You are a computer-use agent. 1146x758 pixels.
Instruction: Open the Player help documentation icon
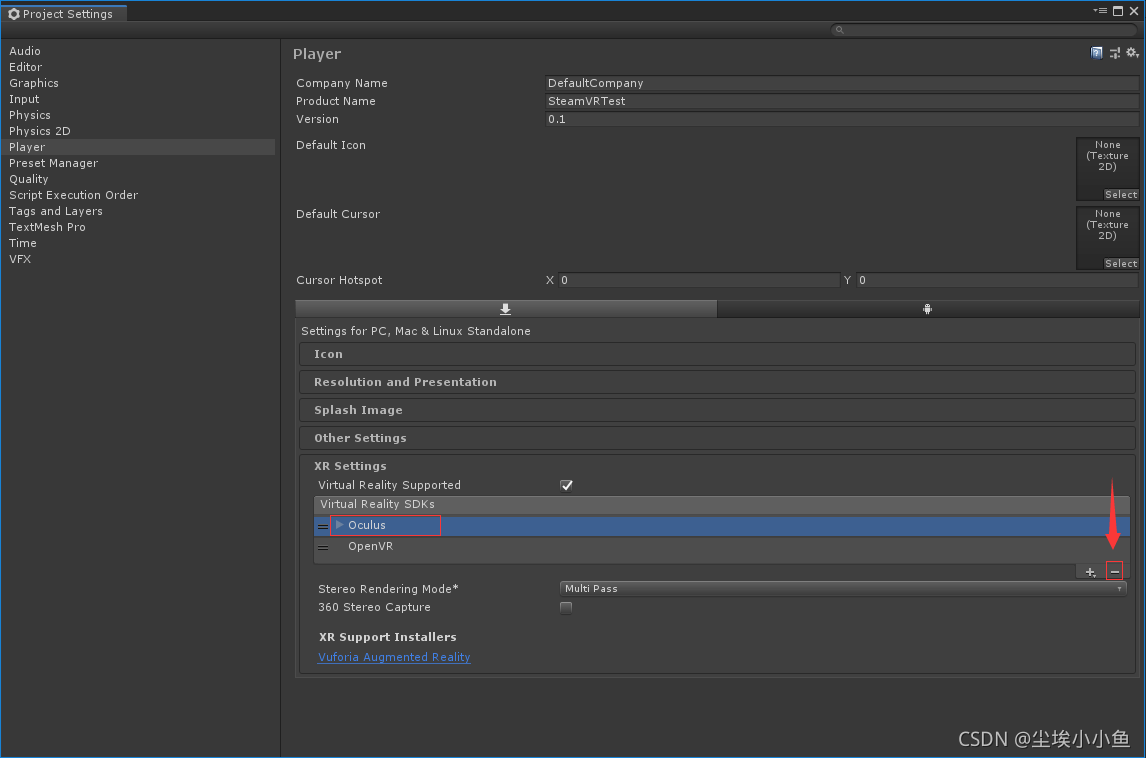click(1096, 53)
